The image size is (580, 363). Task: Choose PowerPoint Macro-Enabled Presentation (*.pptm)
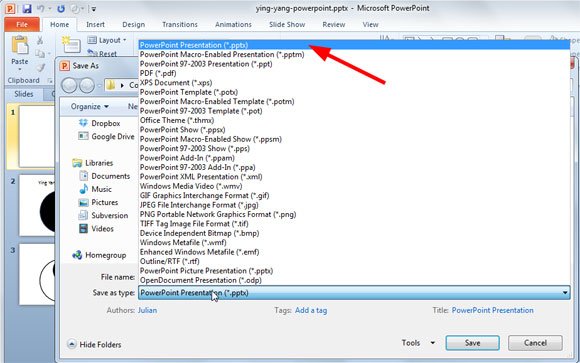pos(354,54)
